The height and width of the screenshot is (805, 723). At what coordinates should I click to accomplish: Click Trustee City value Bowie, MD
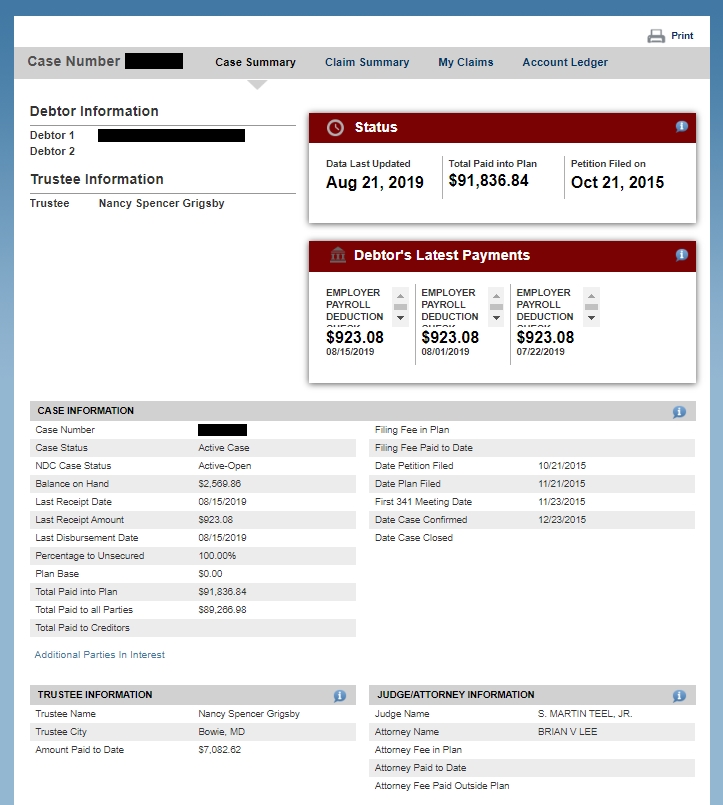point(222,732)
